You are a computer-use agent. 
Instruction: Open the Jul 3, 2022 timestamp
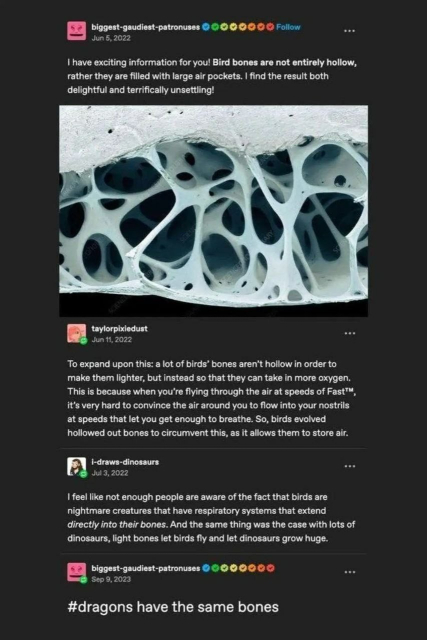pyautogui.click(x=110, y=473)
